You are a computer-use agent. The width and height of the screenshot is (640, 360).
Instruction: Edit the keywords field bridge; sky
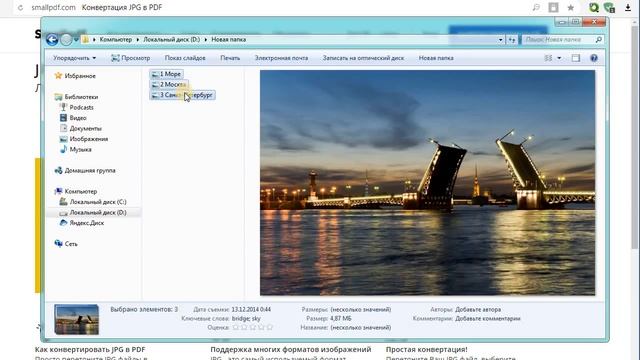246,318
